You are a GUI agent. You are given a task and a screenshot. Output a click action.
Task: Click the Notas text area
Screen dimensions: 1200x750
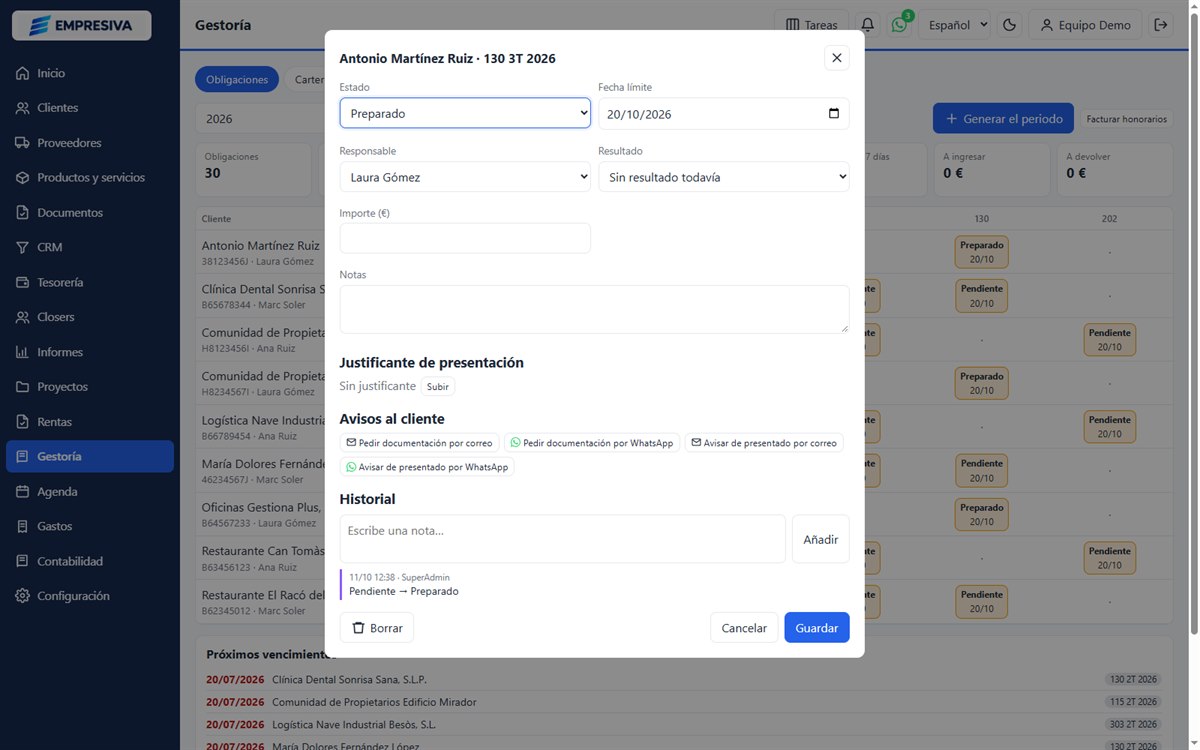click(x=595, y=309)
